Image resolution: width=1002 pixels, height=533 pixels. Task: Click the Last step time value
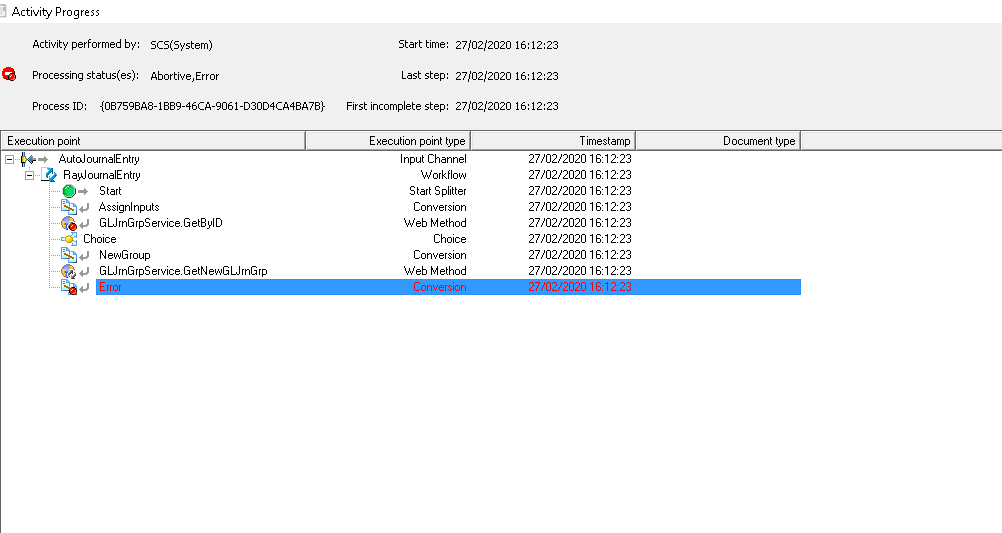tap(507, 75)
